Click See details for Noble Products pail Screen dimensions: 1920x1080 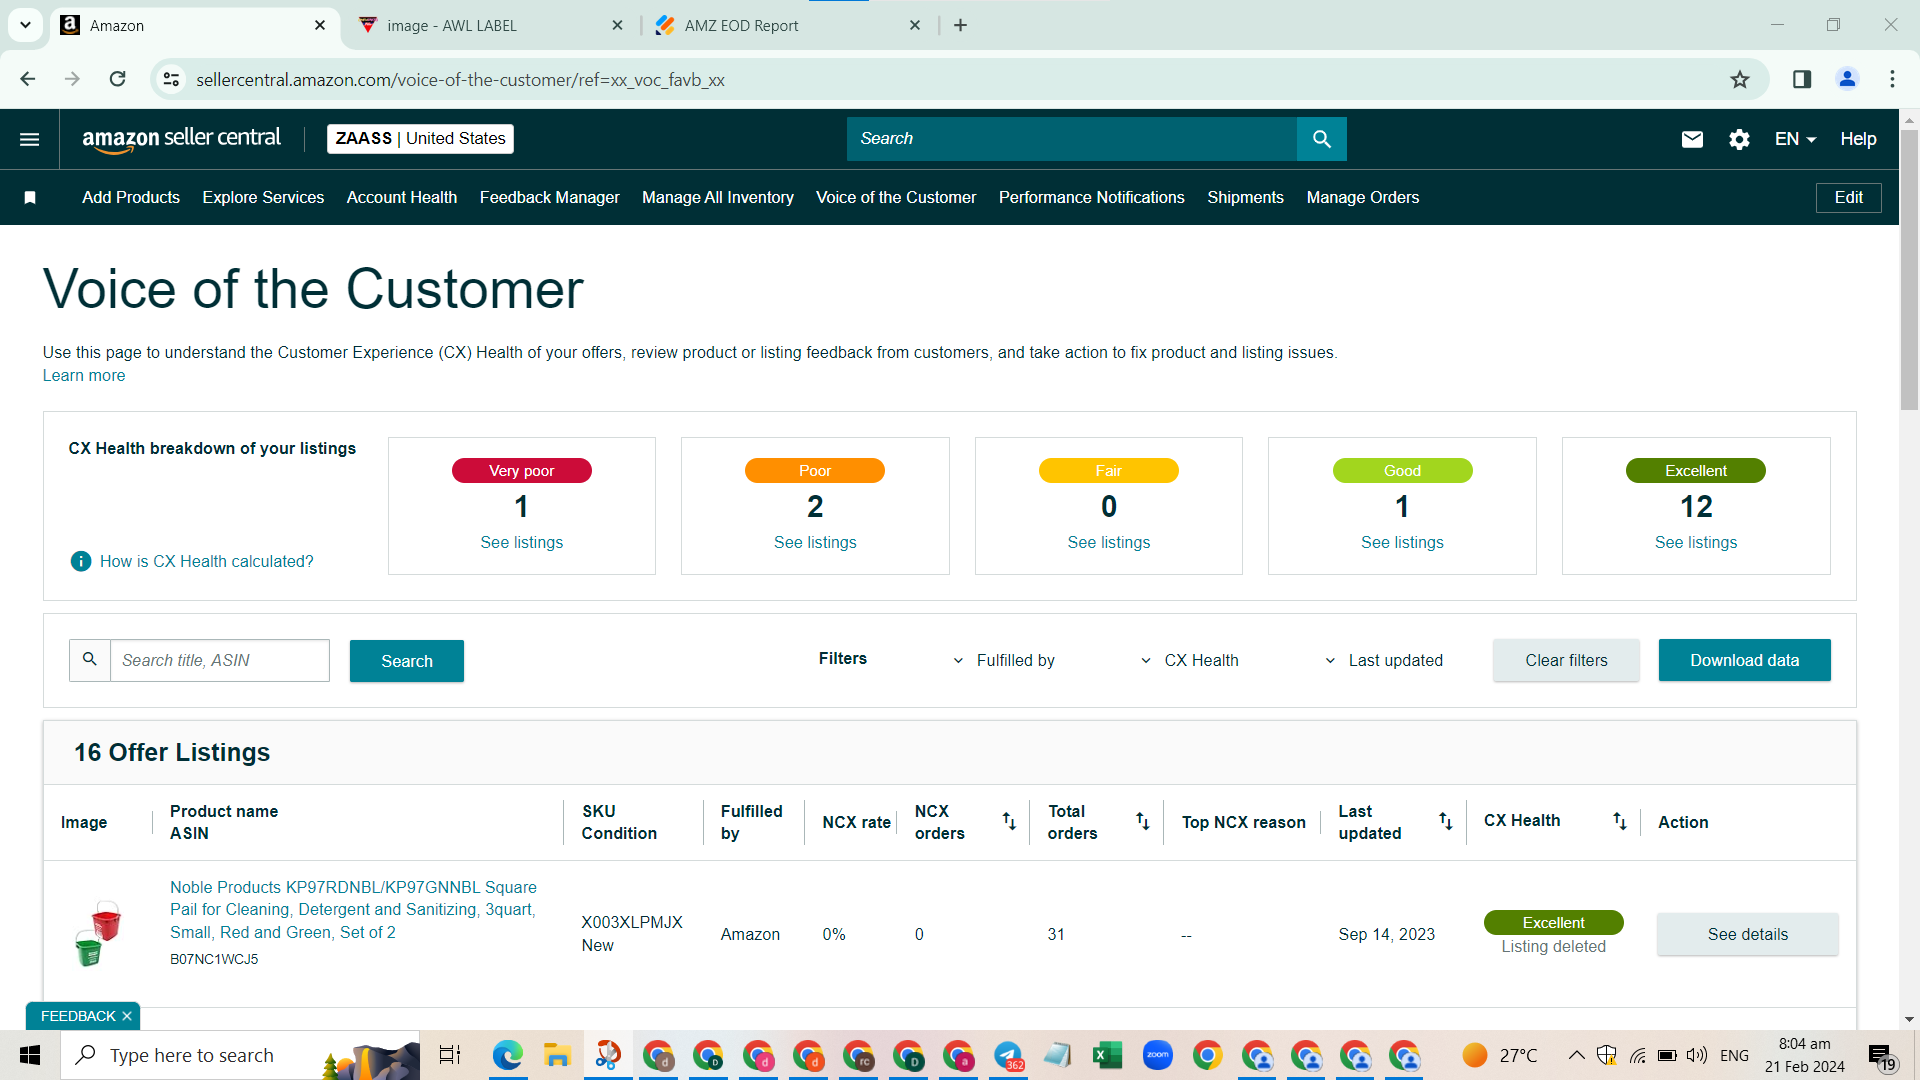tap(1747, 934)
